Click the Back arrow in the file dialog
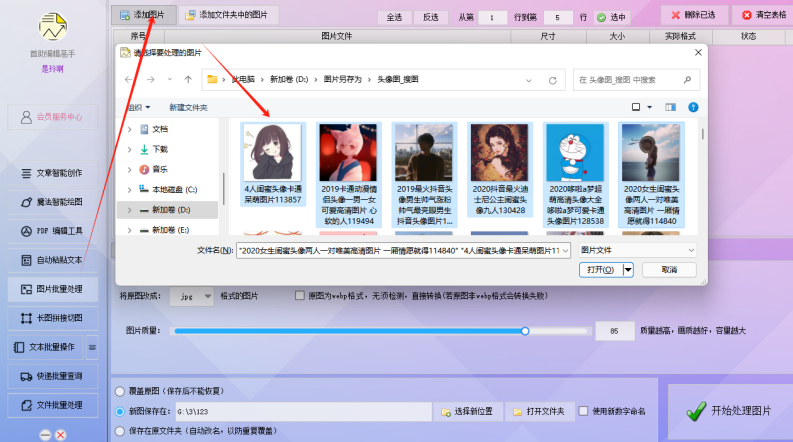 (x=128, y=79)
